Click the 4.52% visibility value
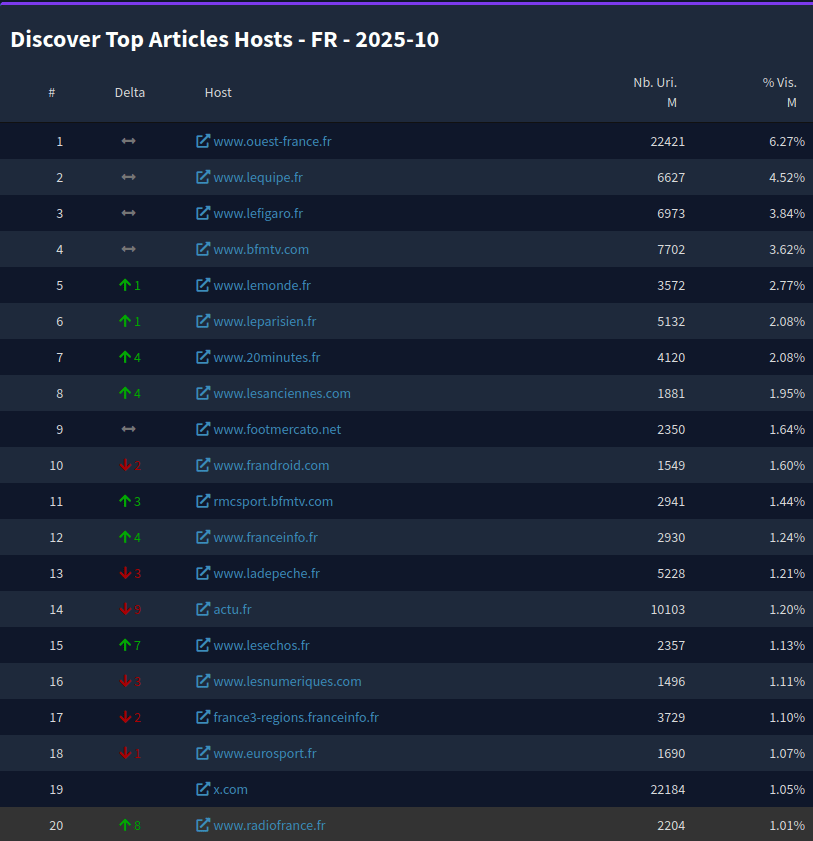This screenshot has height=841, width=813. 787,178
